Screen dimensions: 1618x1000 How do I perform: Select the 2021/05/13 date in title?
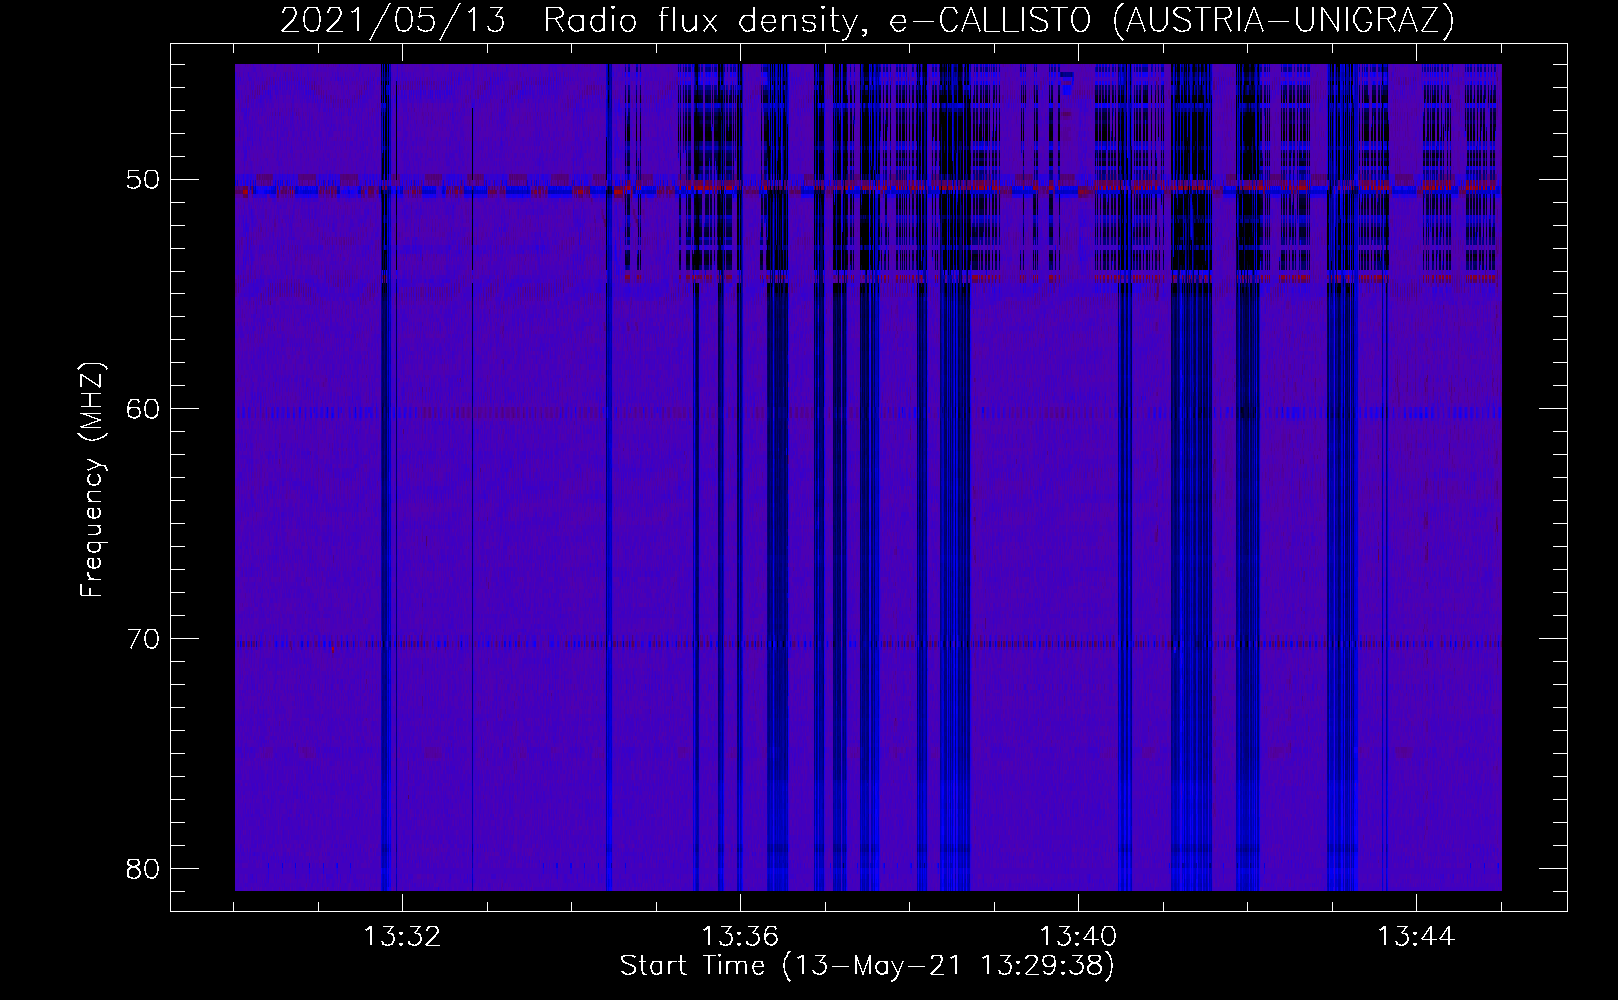[x=393, y=20]
